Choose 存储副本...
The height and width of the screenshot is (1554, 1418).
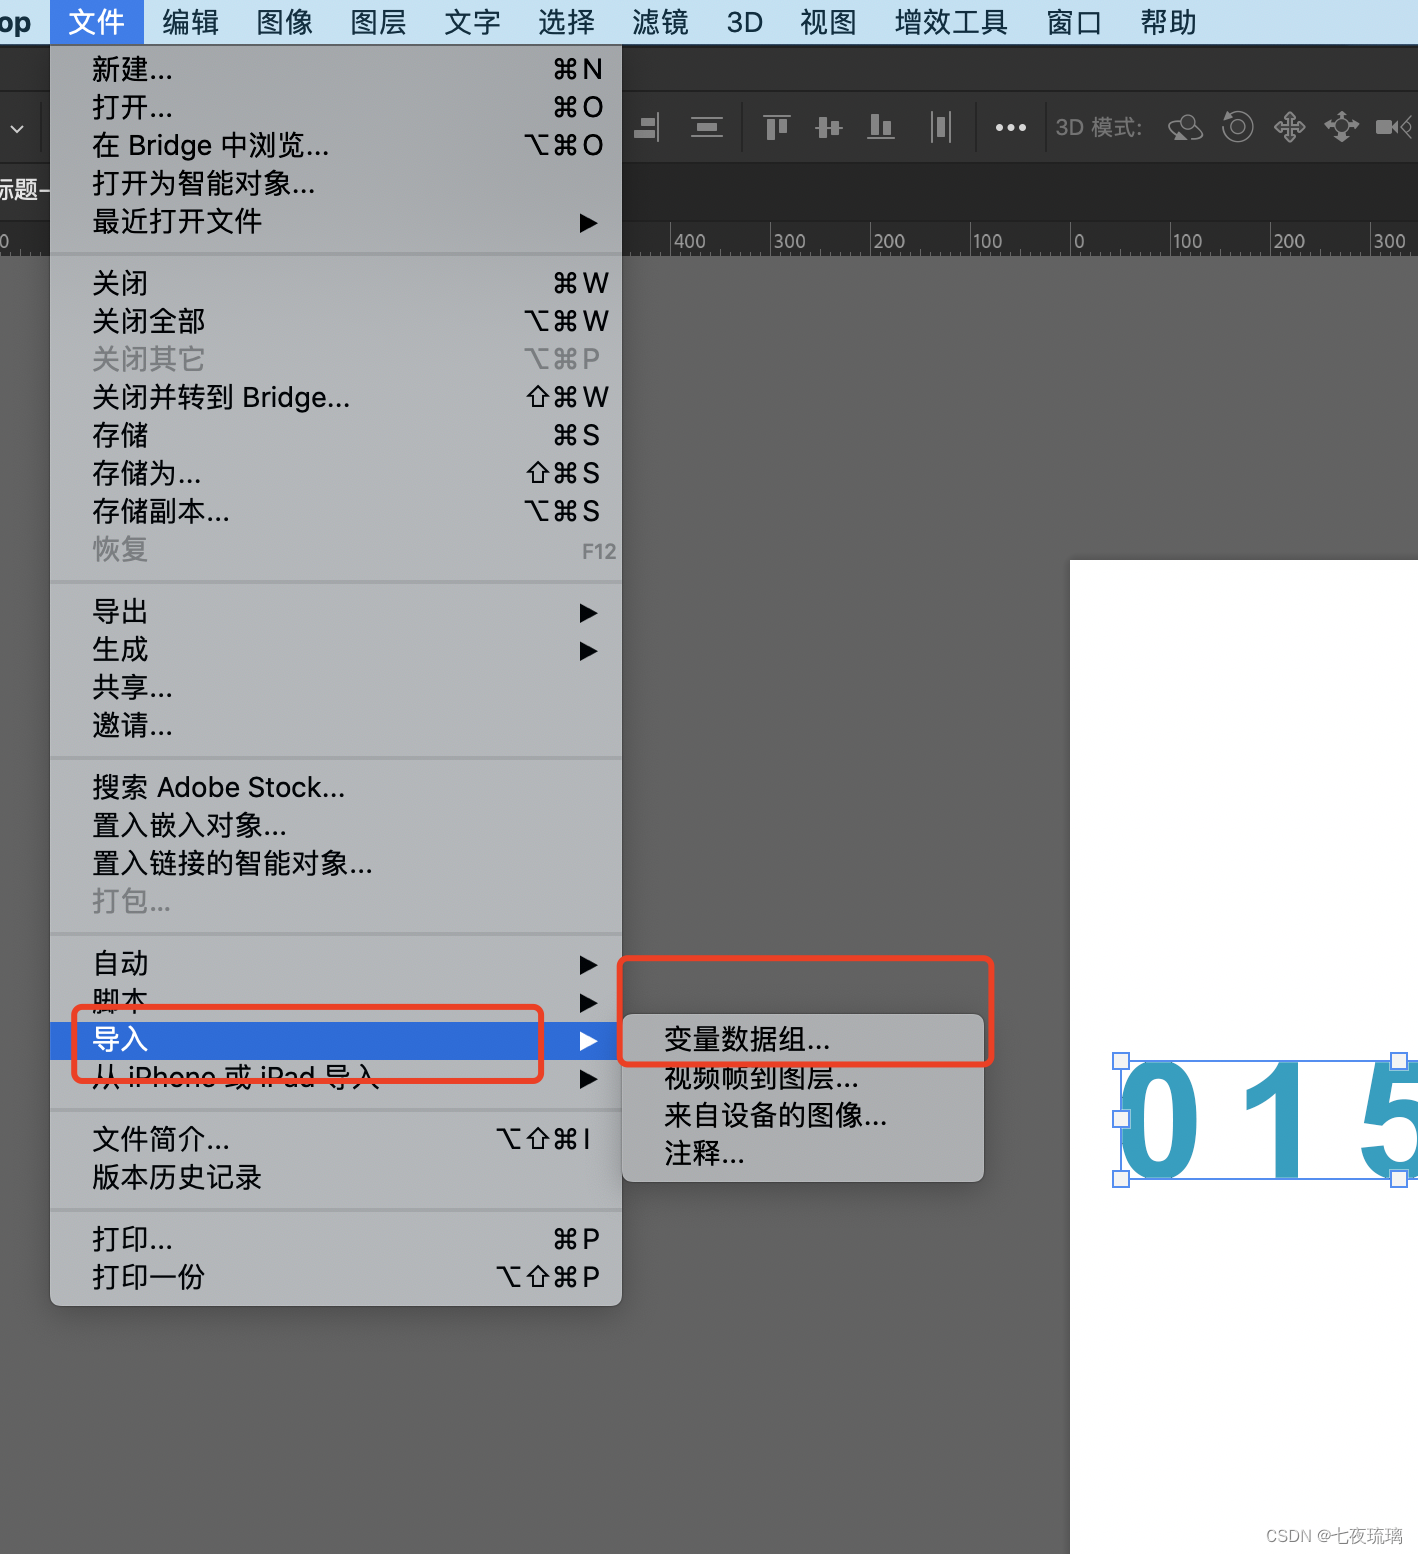[336, 512]
